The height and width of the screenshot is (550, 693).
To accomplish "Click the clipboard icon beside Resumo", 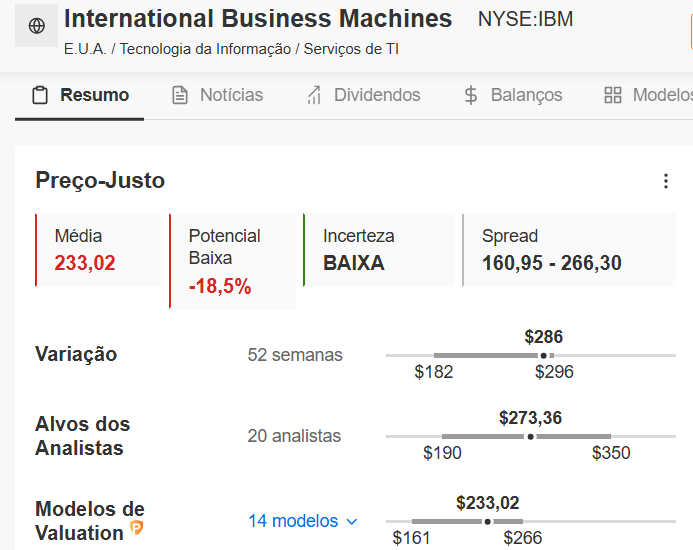I will [x=40, y=95].
